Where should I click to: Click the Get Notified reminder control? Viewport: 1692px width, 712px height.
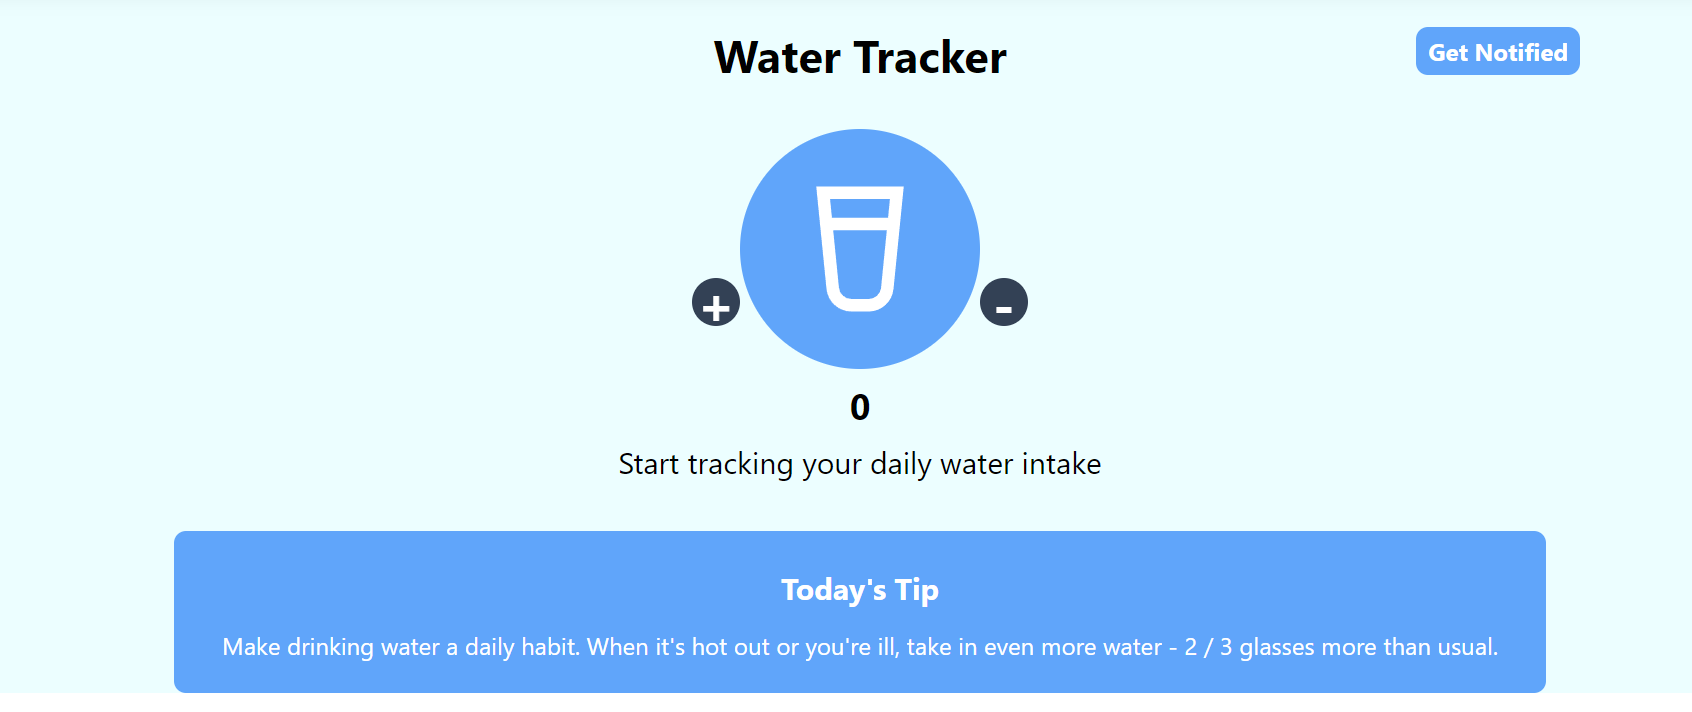(x=1497, y=51)
